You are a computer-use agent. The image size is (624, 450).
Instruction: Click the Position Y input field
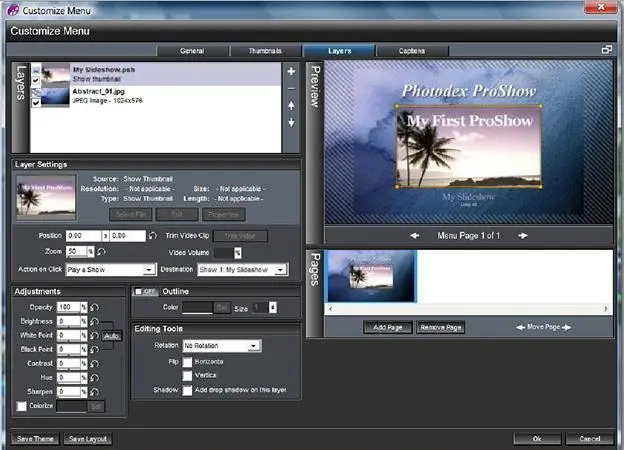[128, 236]
